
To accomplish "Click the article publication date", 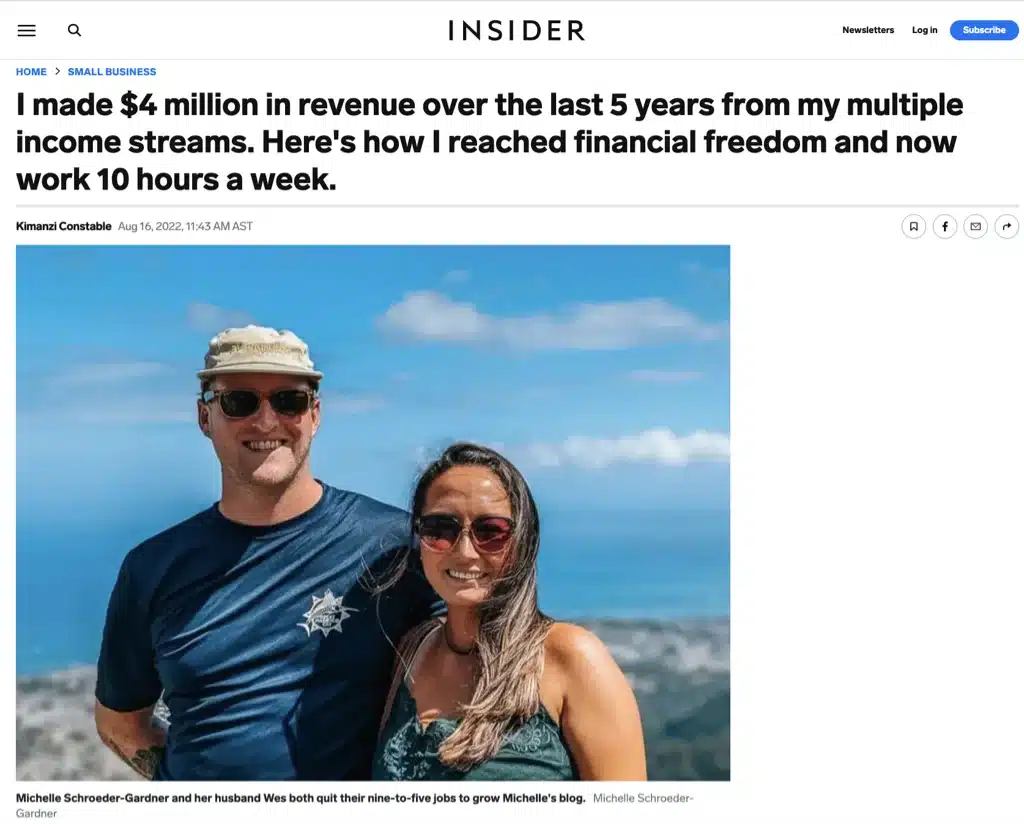I will (187, 226).
